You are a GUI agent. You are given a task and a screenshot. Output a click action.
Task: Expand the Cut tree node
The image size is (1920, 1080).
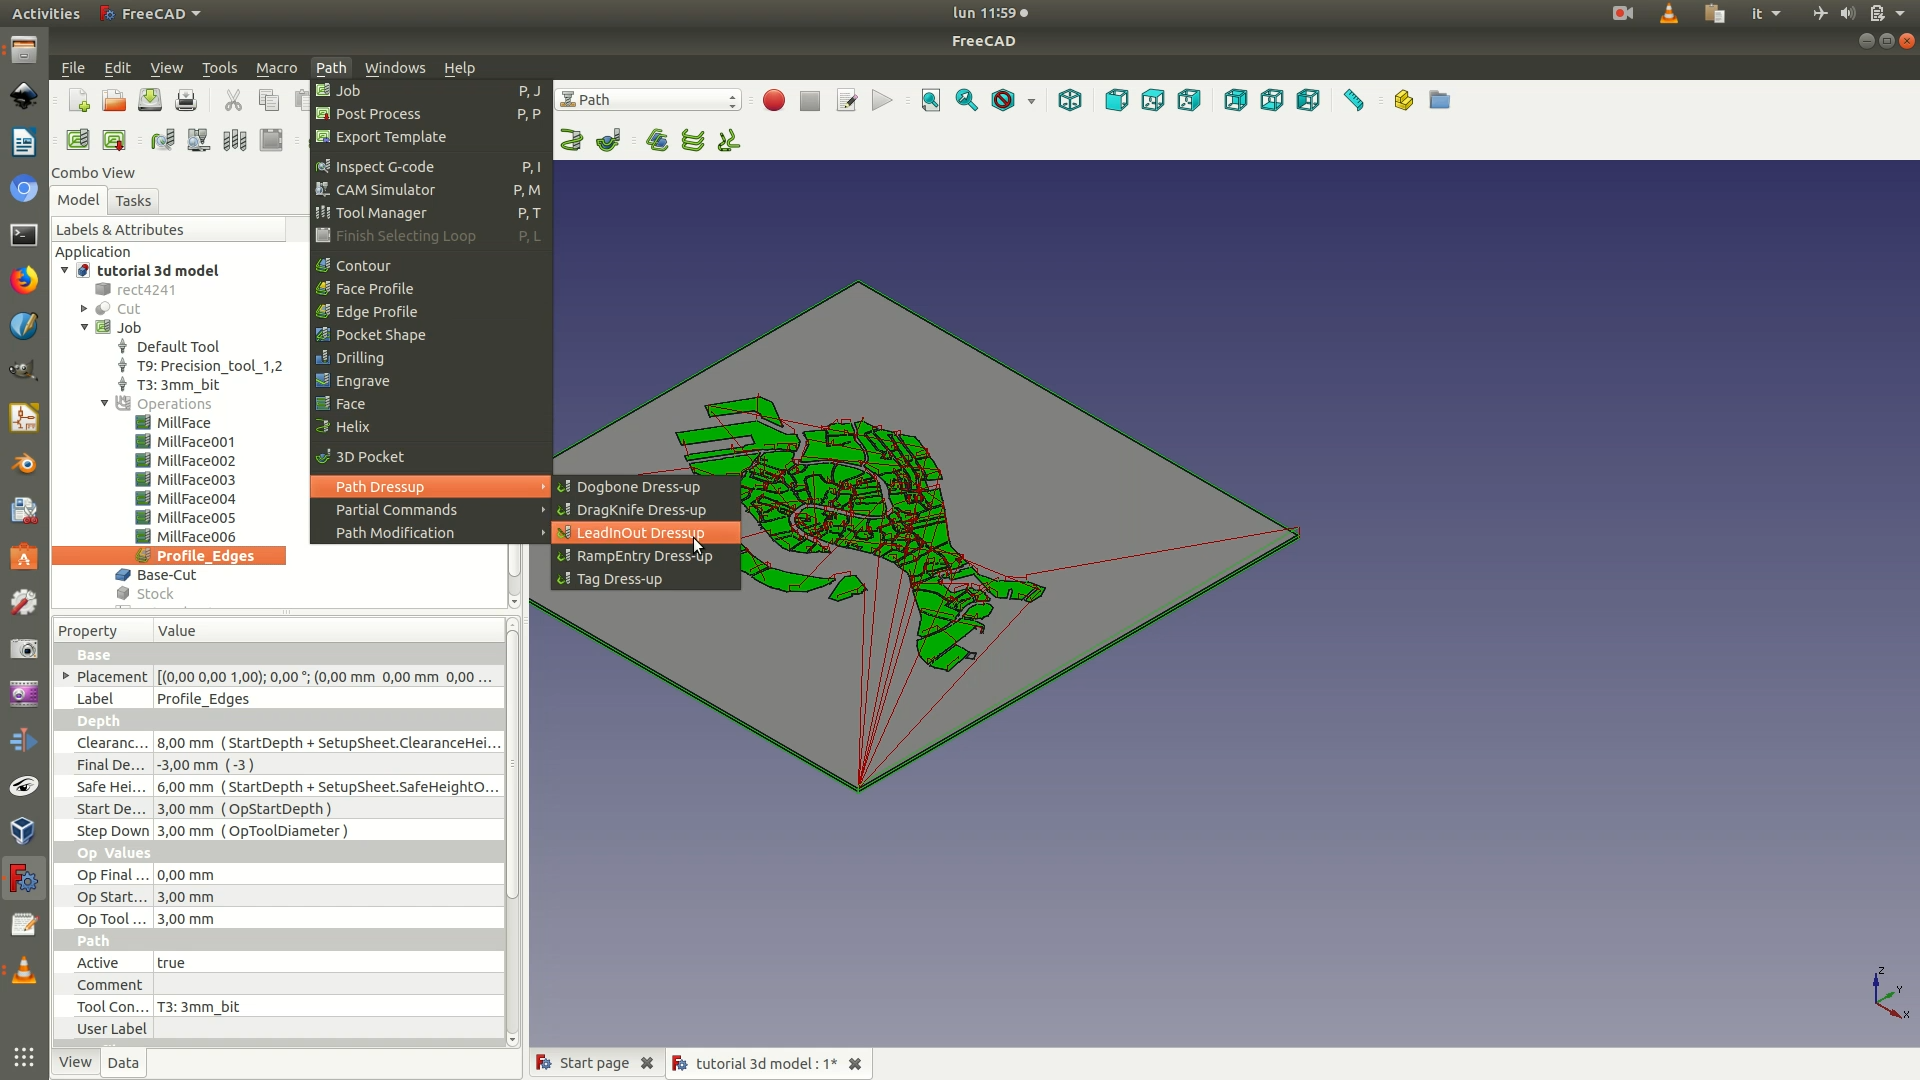tap(84, 308)
